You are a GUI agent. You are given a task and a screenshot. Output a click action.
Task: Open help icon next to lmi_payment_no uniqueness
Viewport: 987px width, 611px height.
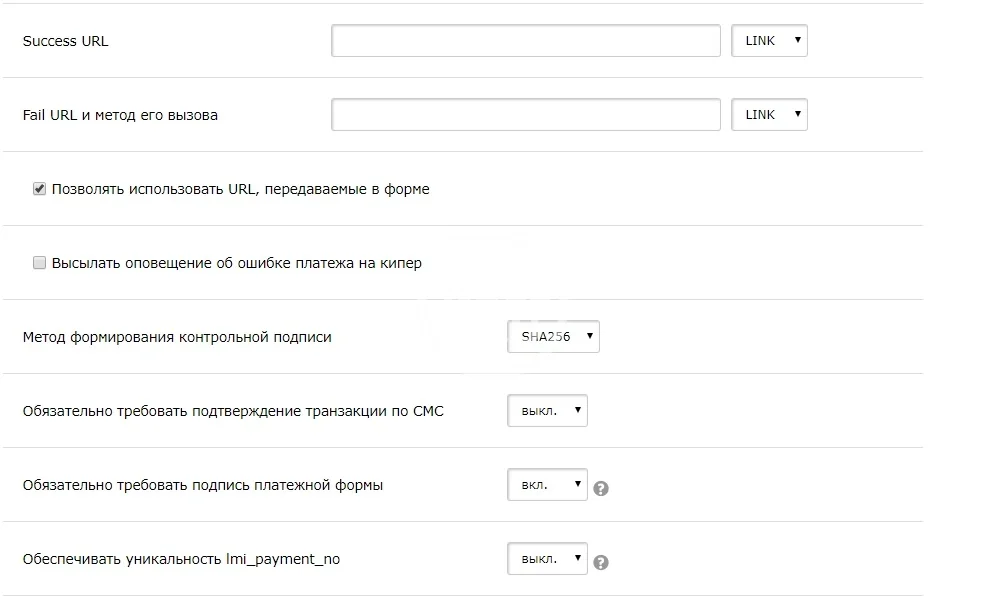click(x=601, y=563)
